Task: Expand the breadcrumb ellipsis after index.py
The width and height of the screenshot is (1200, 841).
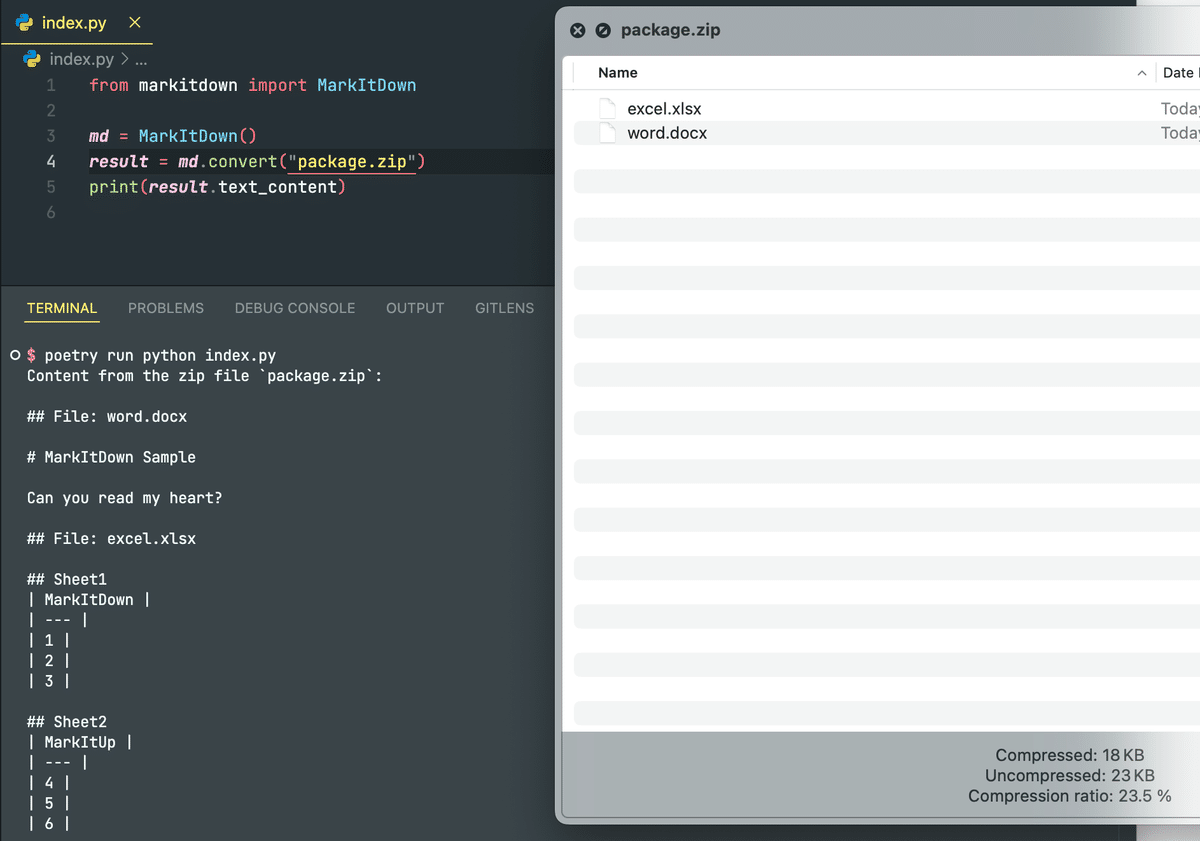Action: pos(141,59)
